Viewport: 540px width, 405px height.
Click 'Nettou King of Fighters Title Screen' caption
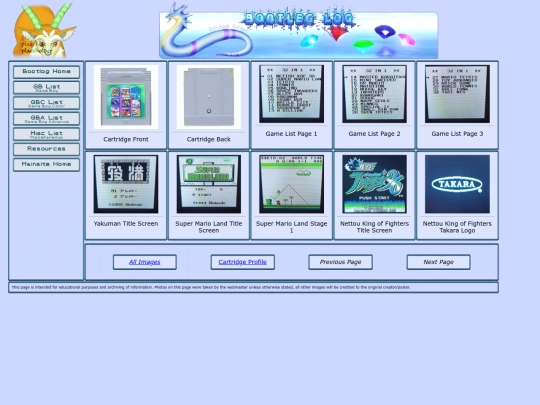coord(374,227)
